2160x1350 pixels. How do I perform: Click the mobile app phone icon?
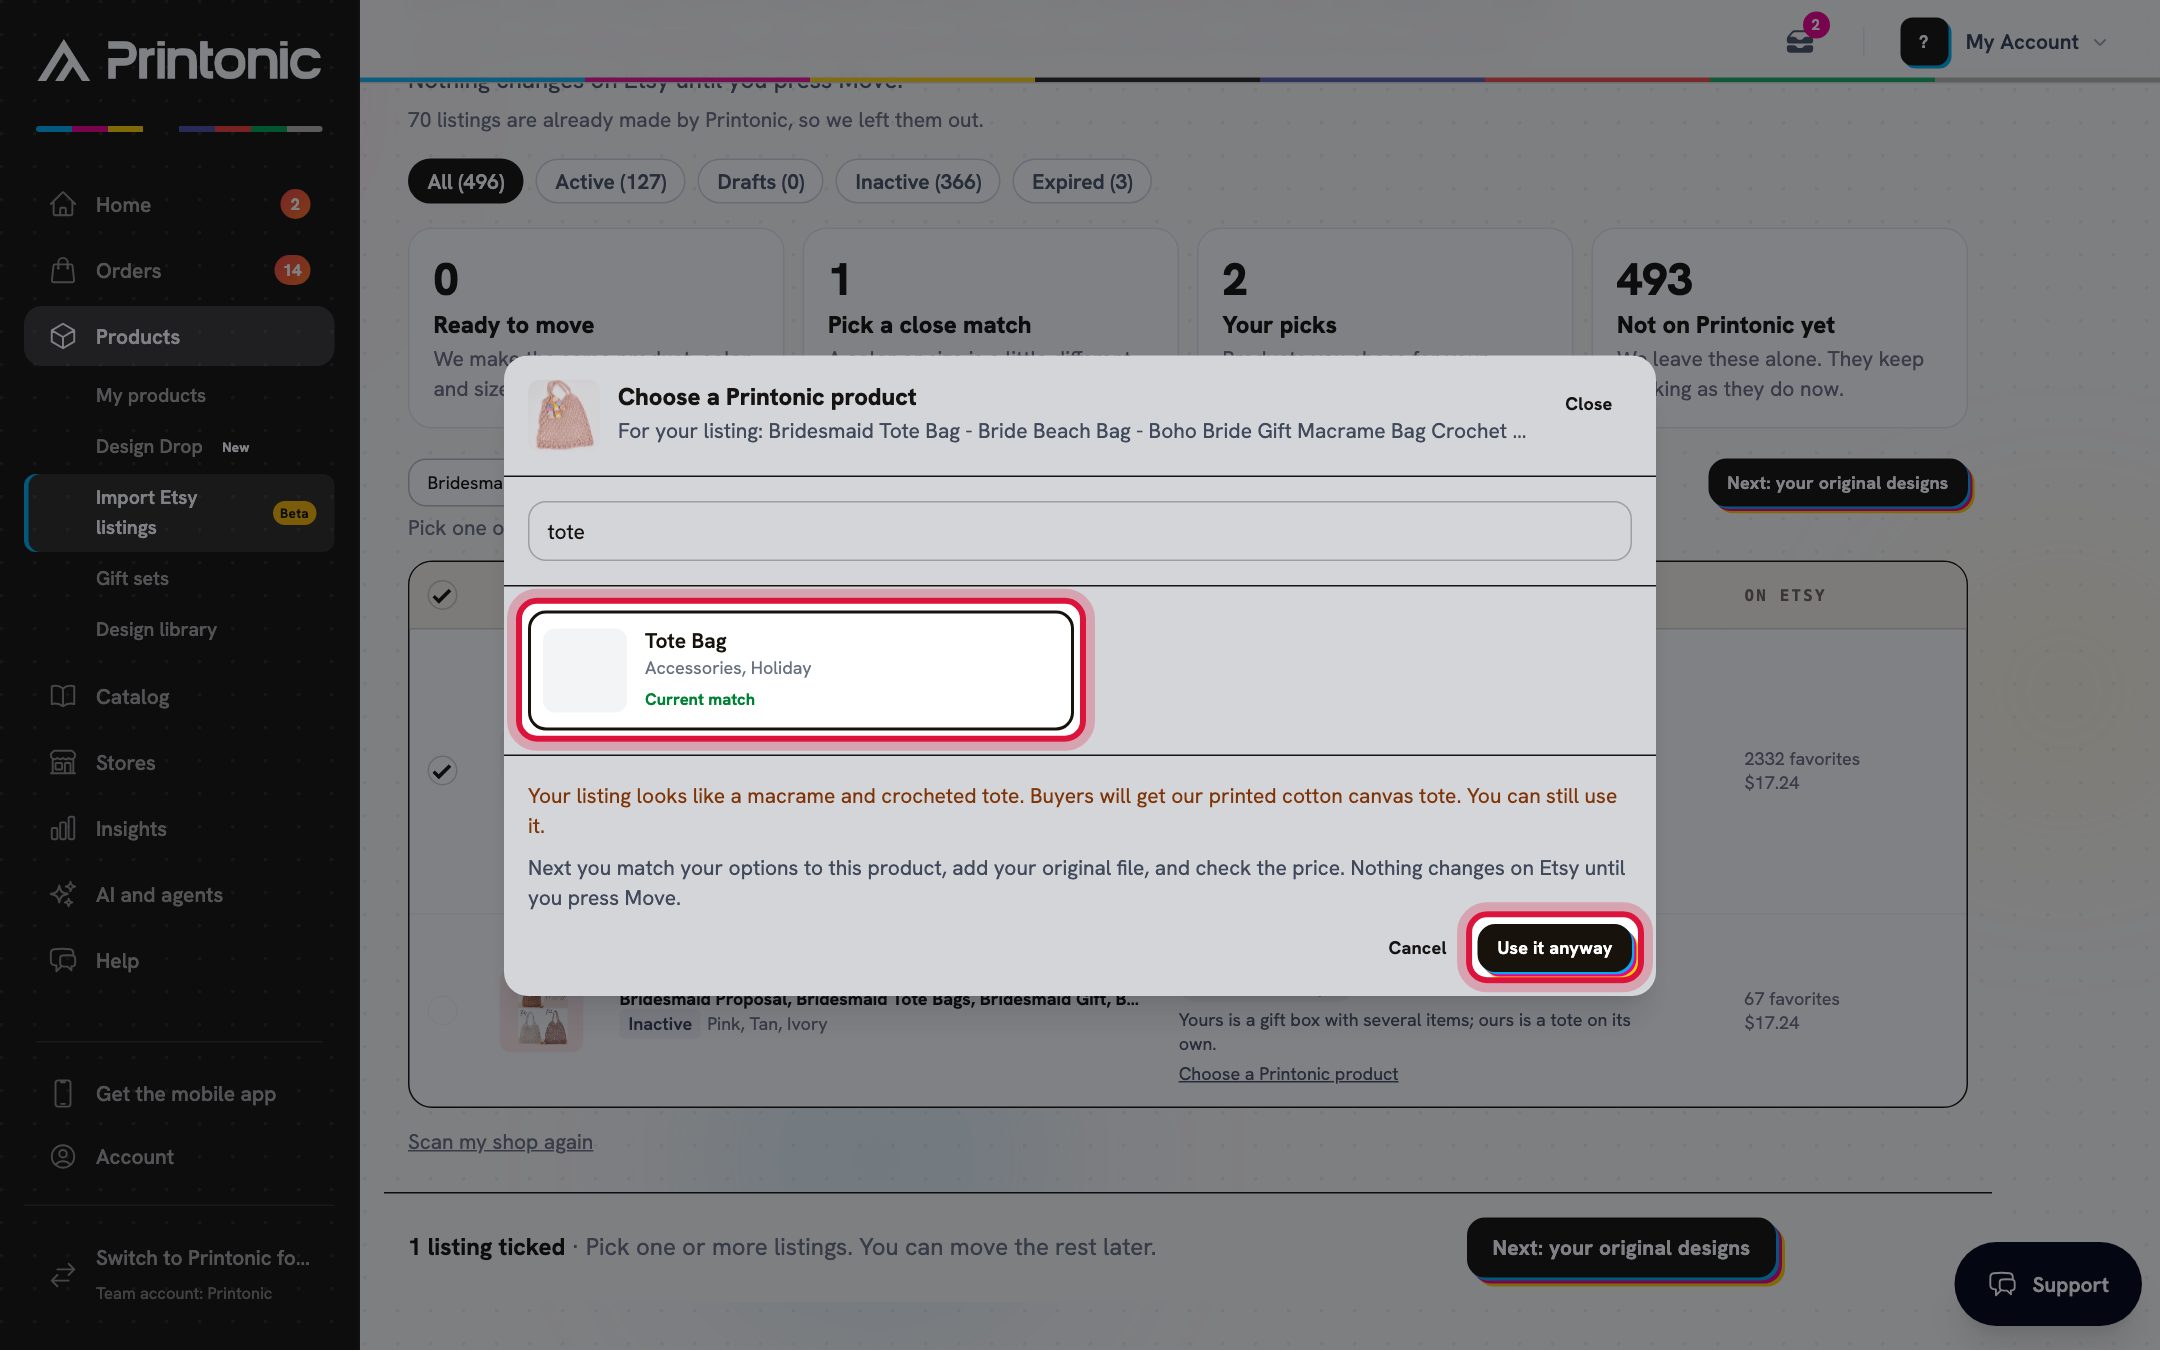[63, 1093]
